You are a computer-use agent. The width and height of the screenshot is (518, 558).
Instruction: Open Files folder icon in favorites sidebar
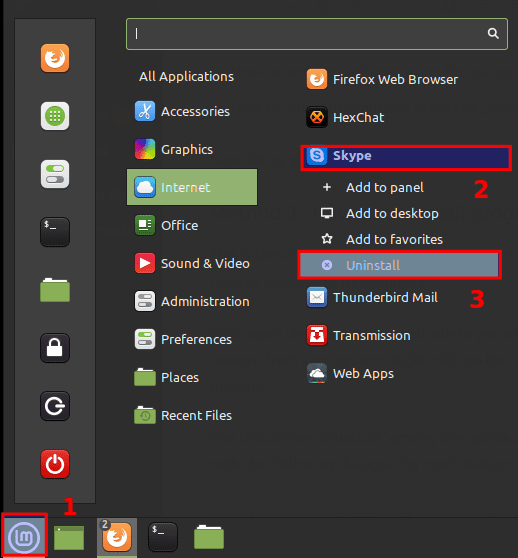click(x=55, y=290)
